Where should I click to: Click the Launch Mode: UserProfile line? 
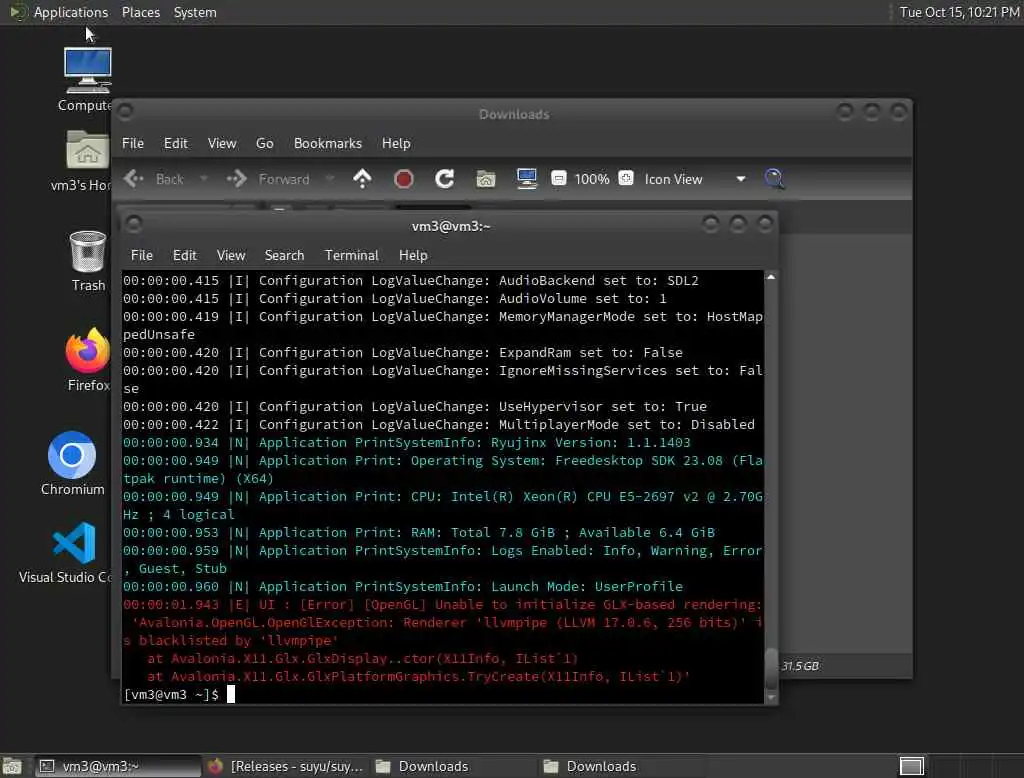[403, 587]
